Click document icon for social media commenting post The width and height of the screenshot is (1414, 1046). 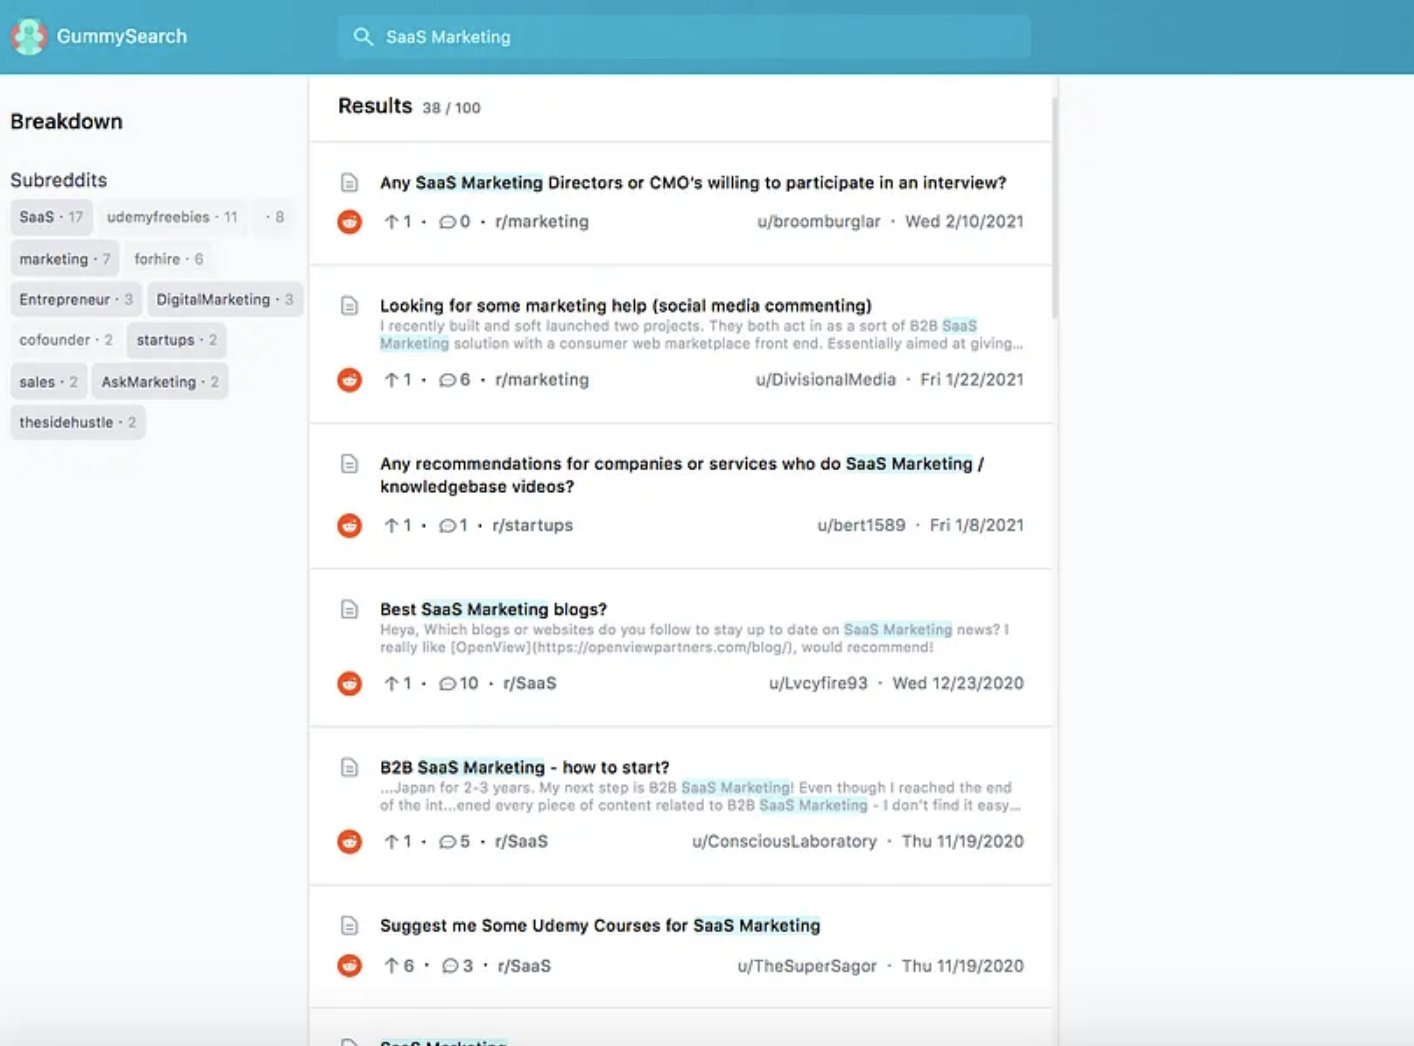click(349, 305)
